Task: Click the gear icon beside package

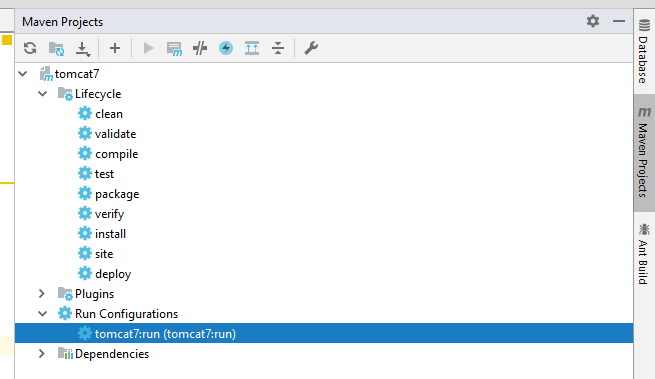Action: point(85,193)
